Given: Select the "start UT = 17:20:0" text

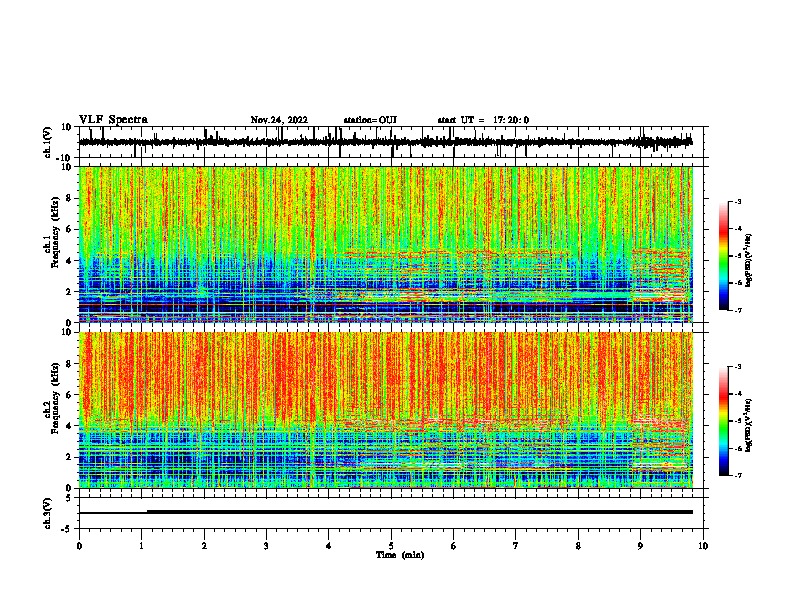Looking at the screenshot, I should tap(483, 120).
